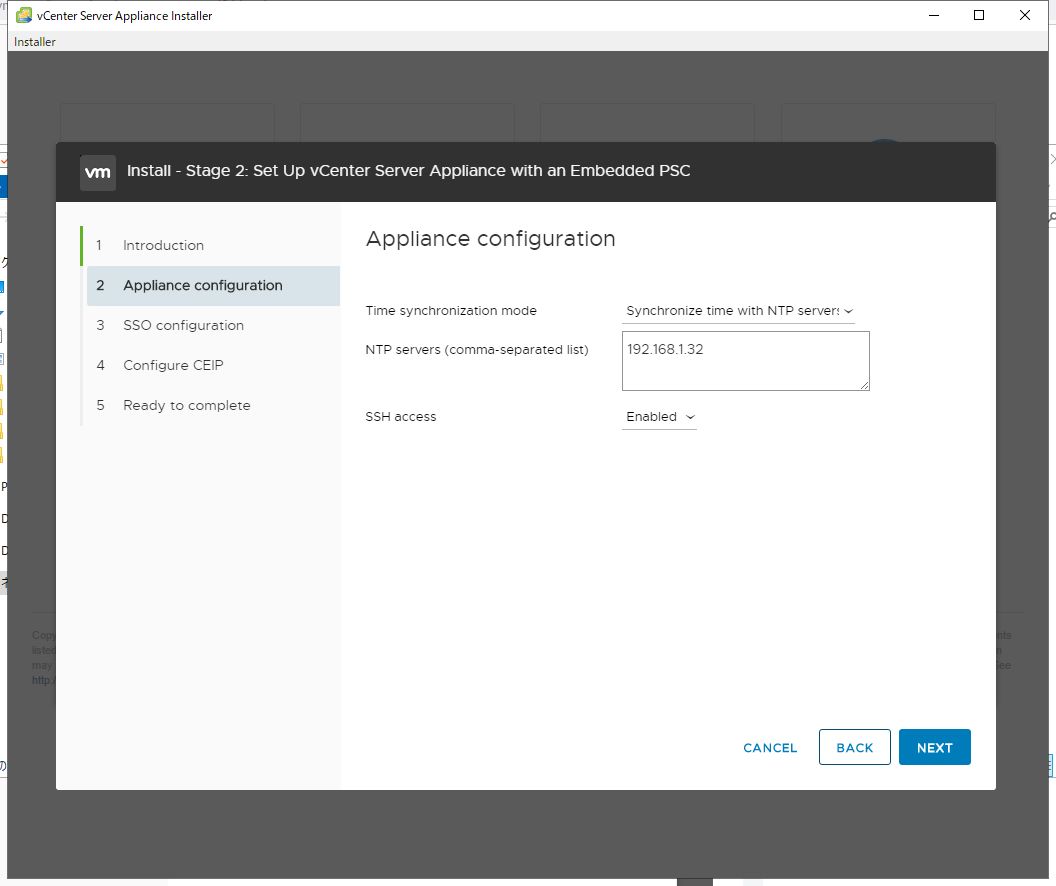Click the Appliance configuration page heading
The image size is (1056, 886).
[x=490, y=239]
